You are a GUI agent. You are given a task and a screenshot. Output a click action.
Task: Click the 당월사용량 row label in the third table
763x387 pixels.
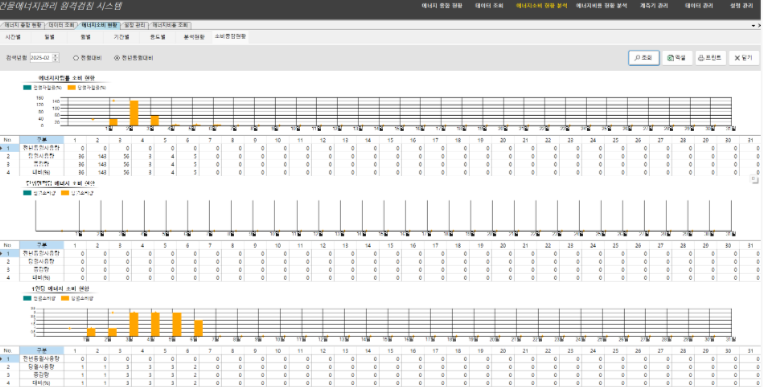[41, 367]
